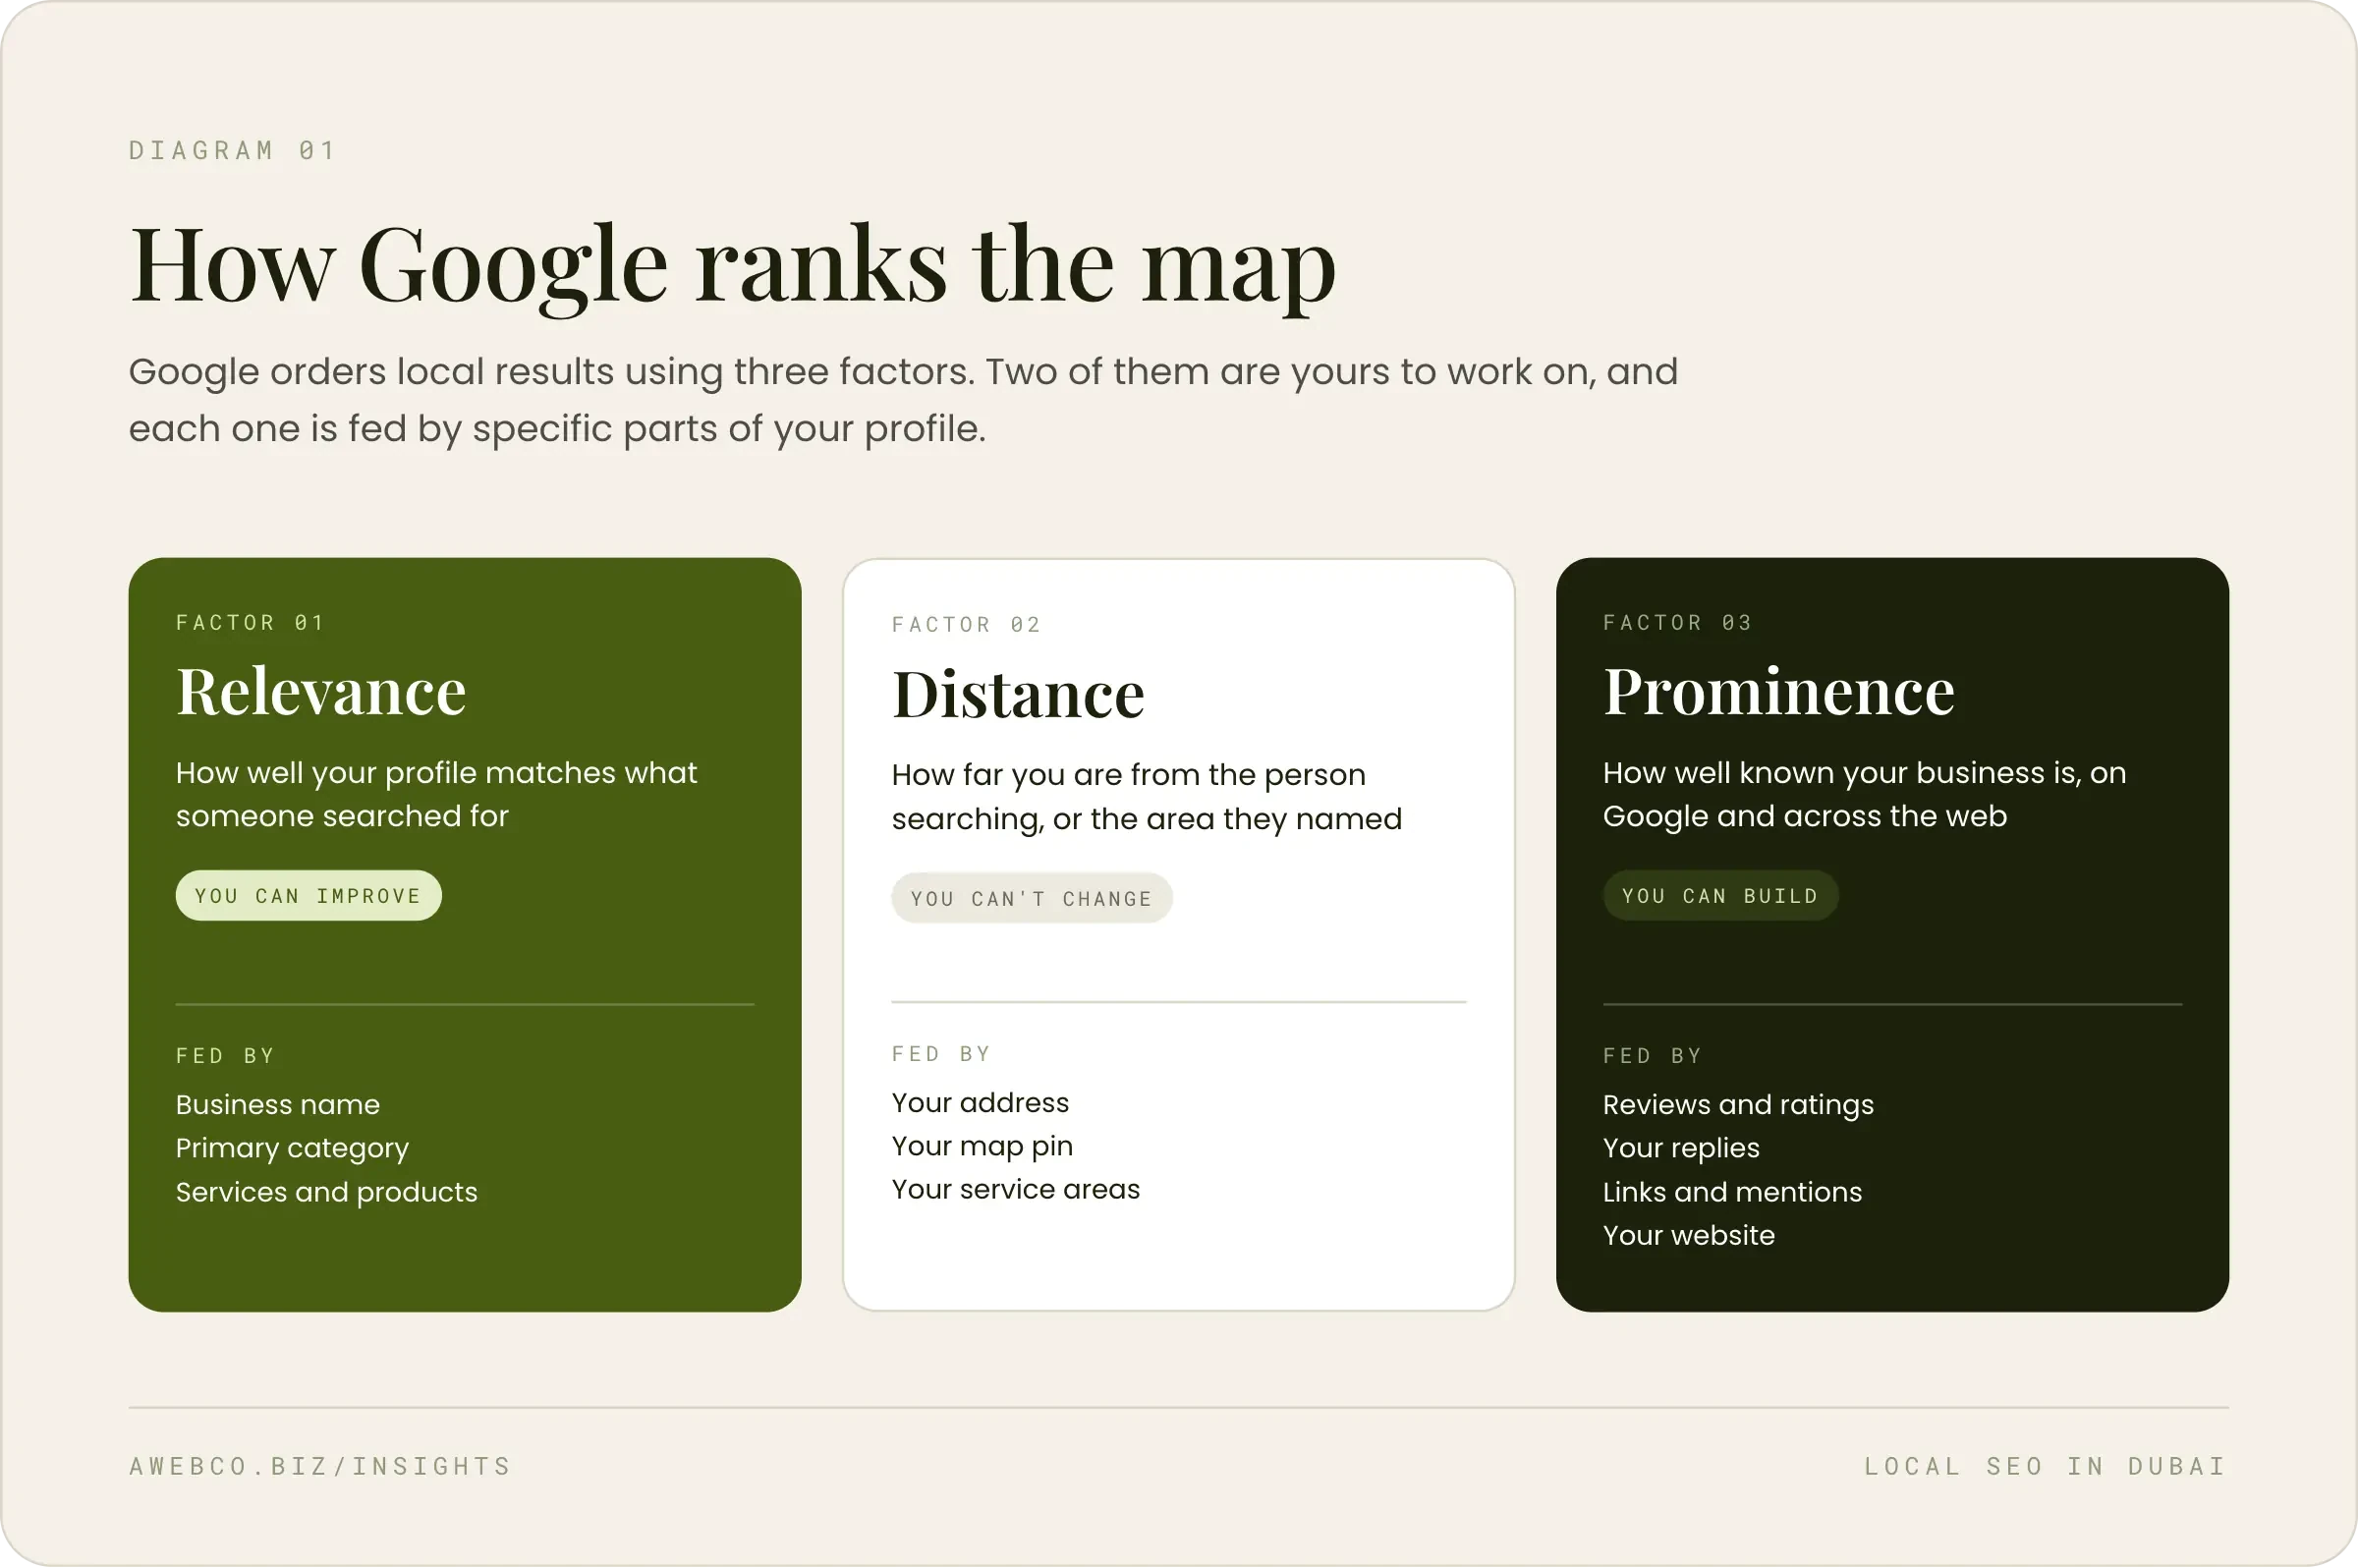Click the 'YOU CAN IMPROVE' pill
Screen dimensions: 2358x1568
(x=309, y=896)
